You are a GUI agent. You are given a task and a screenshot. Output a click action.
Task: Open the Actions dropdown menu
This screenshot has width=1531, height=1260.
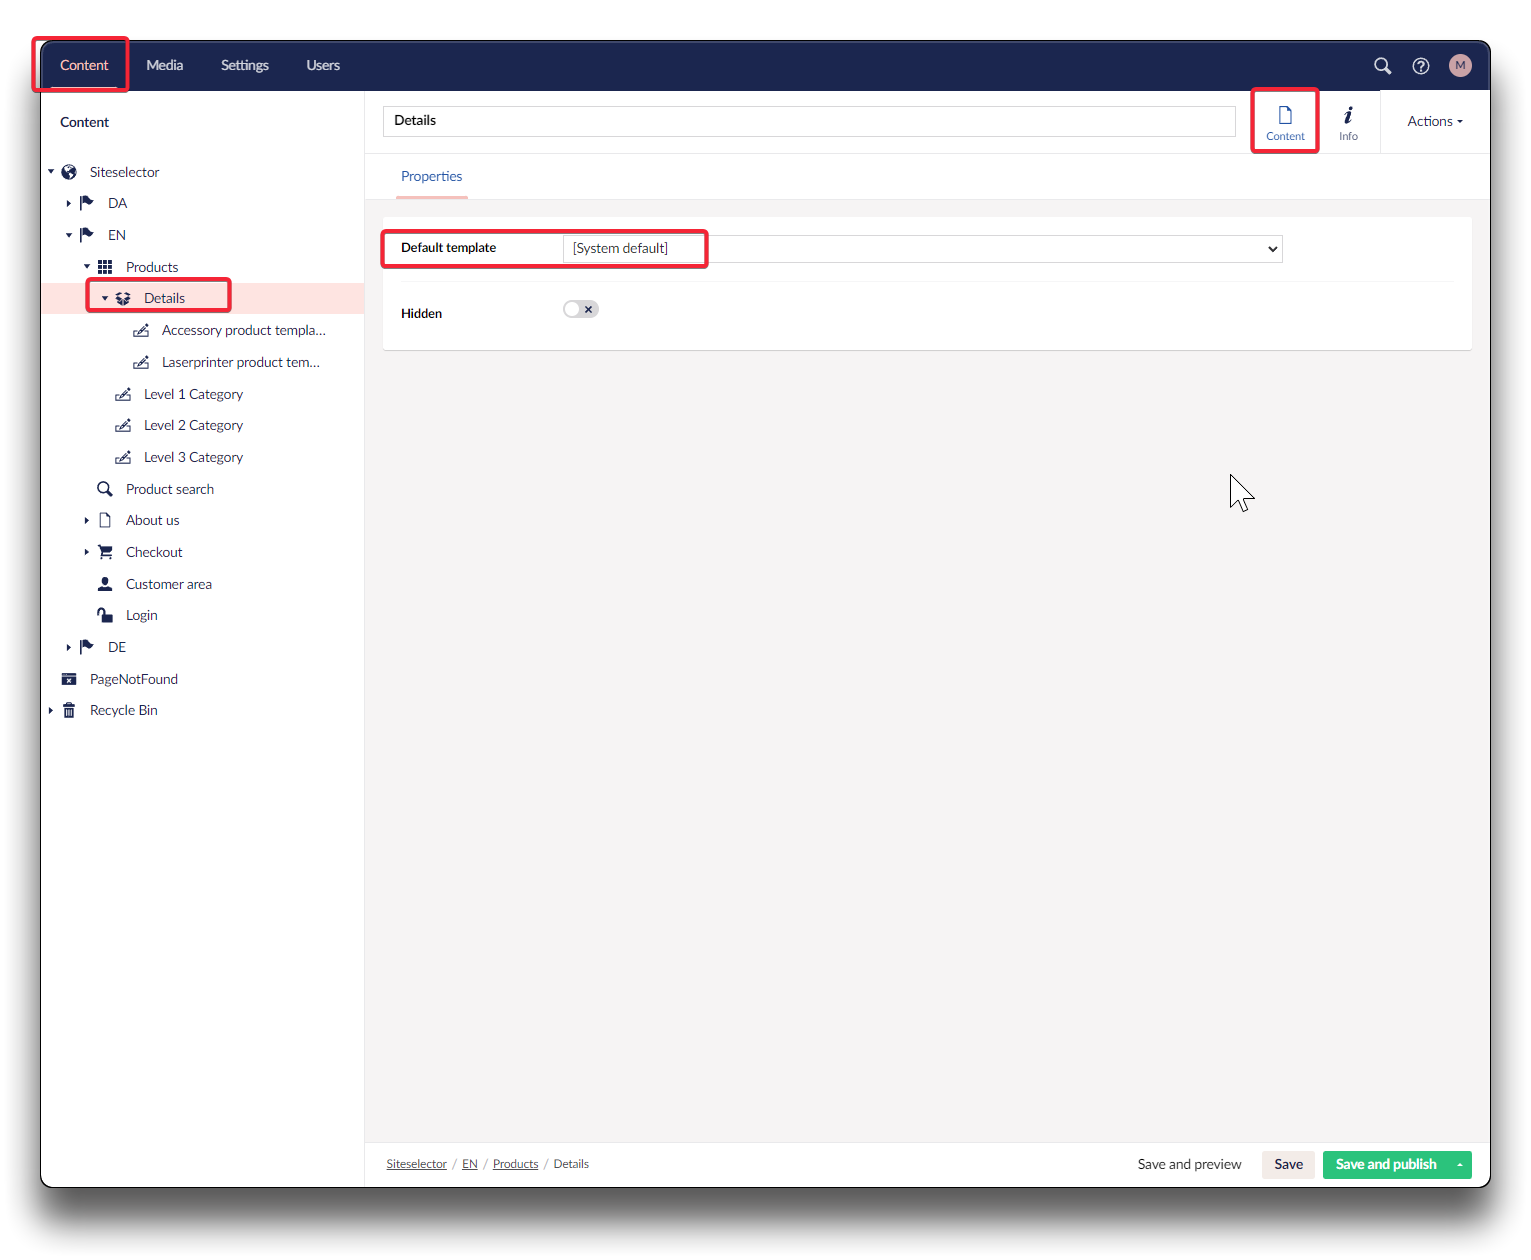pyautogui.click(x=1435, y=121)
